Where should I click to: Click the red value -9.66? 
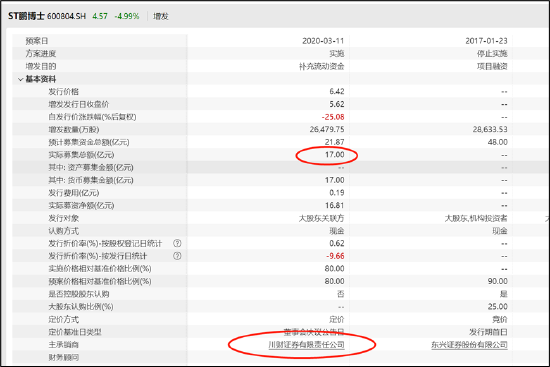pos(335,256)
